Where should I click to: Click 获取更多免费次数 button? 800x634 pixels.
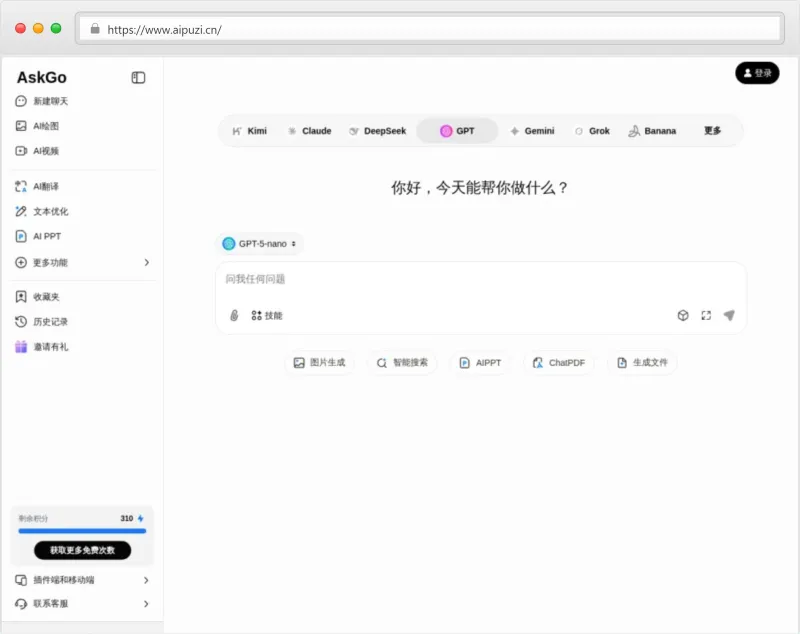(83, 550)
